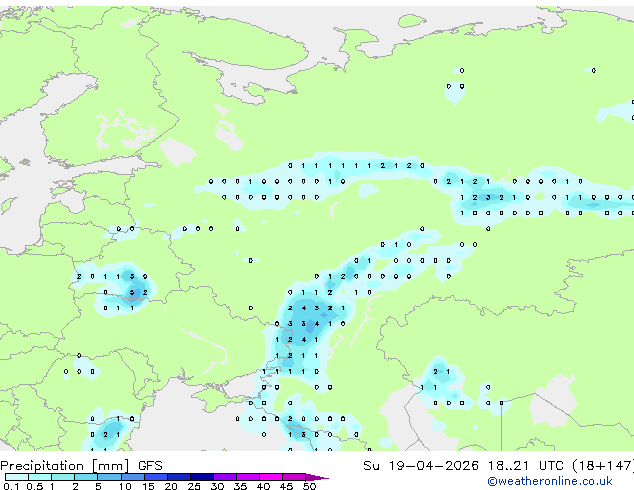Click the '(18+147)' forecast offset text
The image size is (634, 490).
tap(603, 466)
